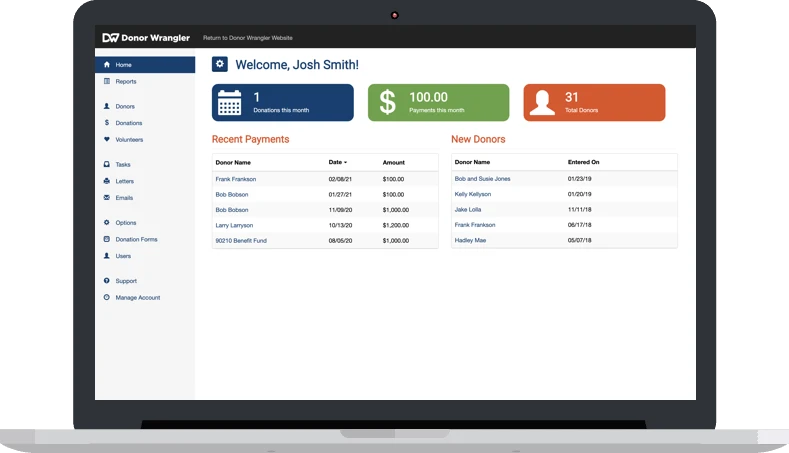Click the green Payments this month card
The width and height of the screenshot is (789, 453).
(x=438, y=103)
